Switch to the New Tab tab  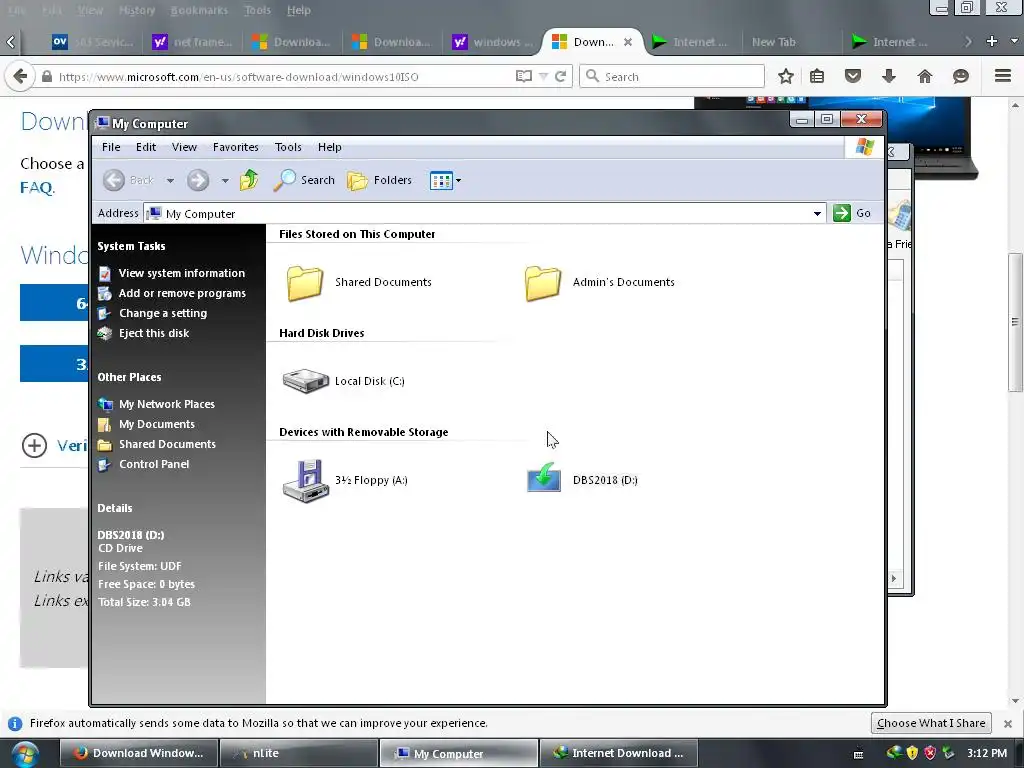(773, 42)
